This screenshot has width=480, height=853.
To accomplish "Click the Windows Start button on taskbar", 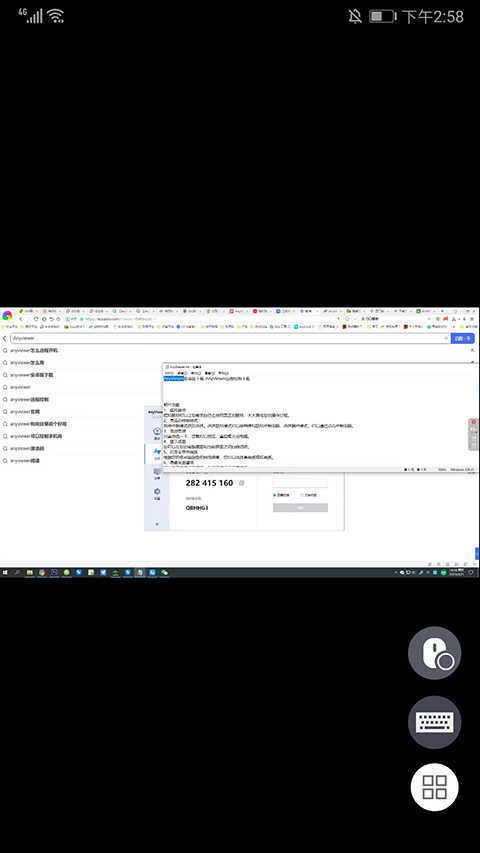I will click(5, 572).
